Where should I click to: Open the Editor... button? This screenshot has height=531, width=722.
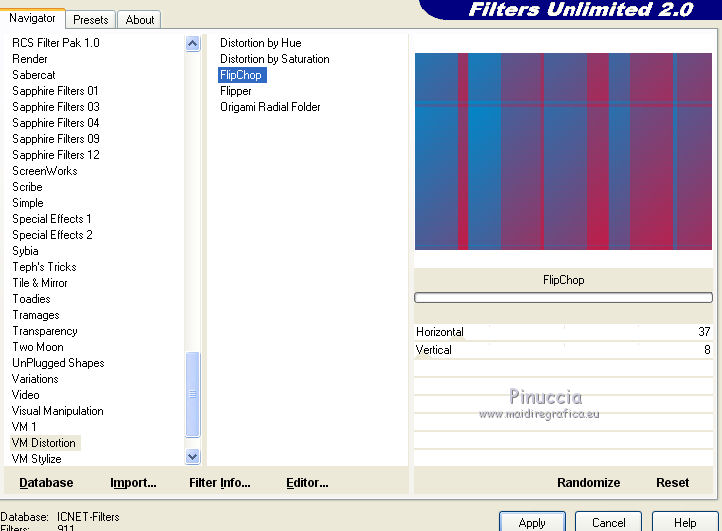point(307,483)
